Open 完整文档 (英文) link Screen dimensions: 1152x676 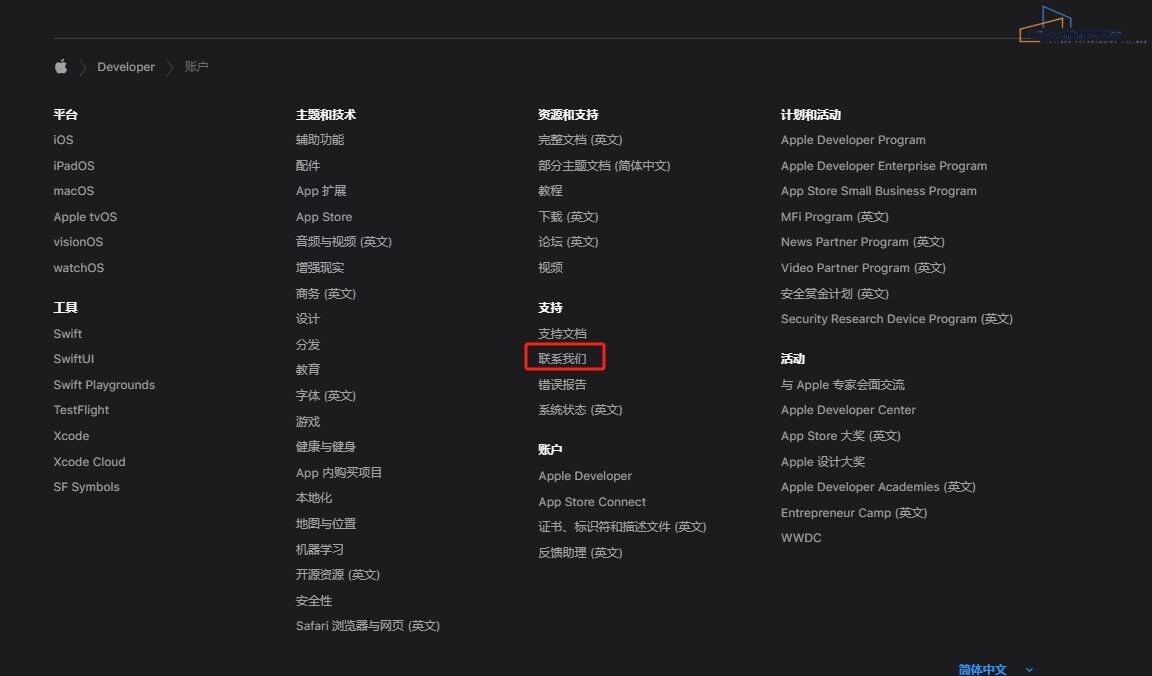point(580,140)
